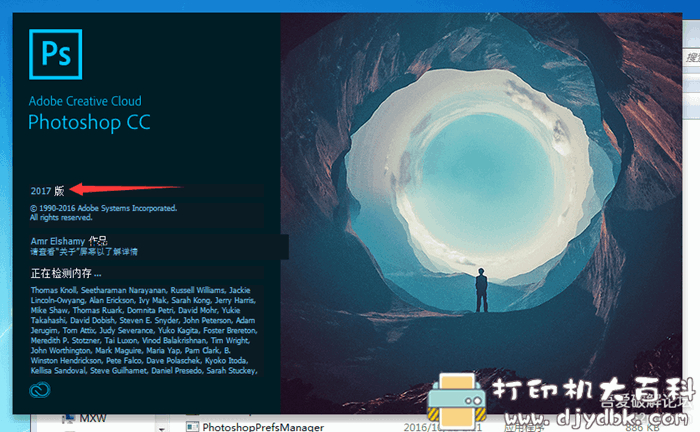Viewport: 700px width, 432px height.
Task: Click the "Adobe Creative Cloud" text
Action: coord(85,101)
